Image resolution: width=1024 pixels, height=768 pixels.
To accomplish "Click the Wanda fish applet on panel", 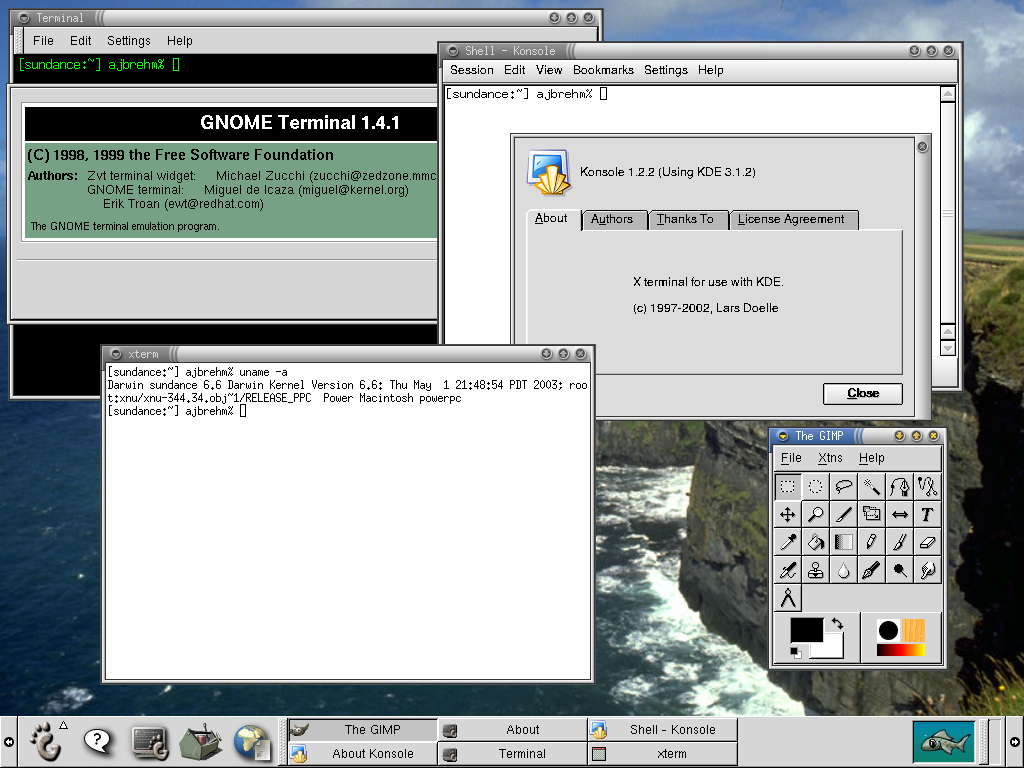I will 944,741.
